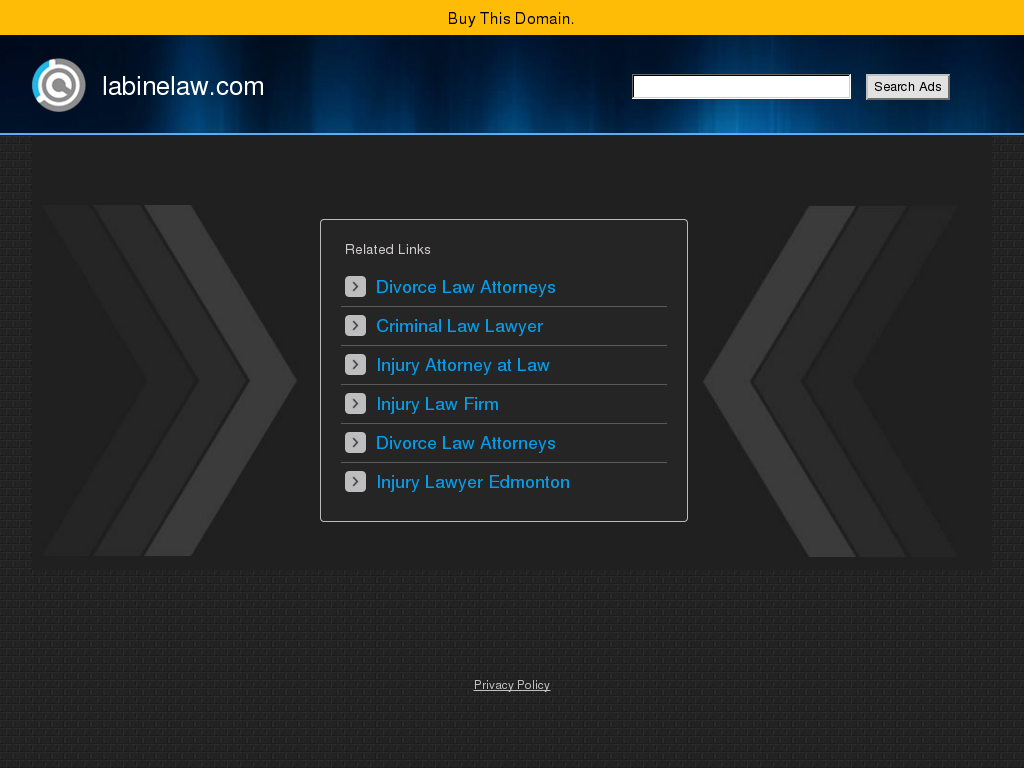Click arrow icon of Divorce Law Attorneys under Related Links heading
The image size is (1024, 768).
tap(355, 287)
